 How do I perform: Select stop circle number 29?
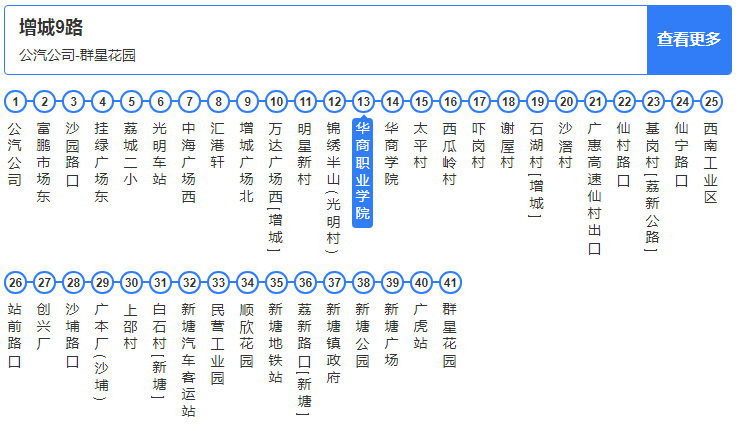click(102, 282)
